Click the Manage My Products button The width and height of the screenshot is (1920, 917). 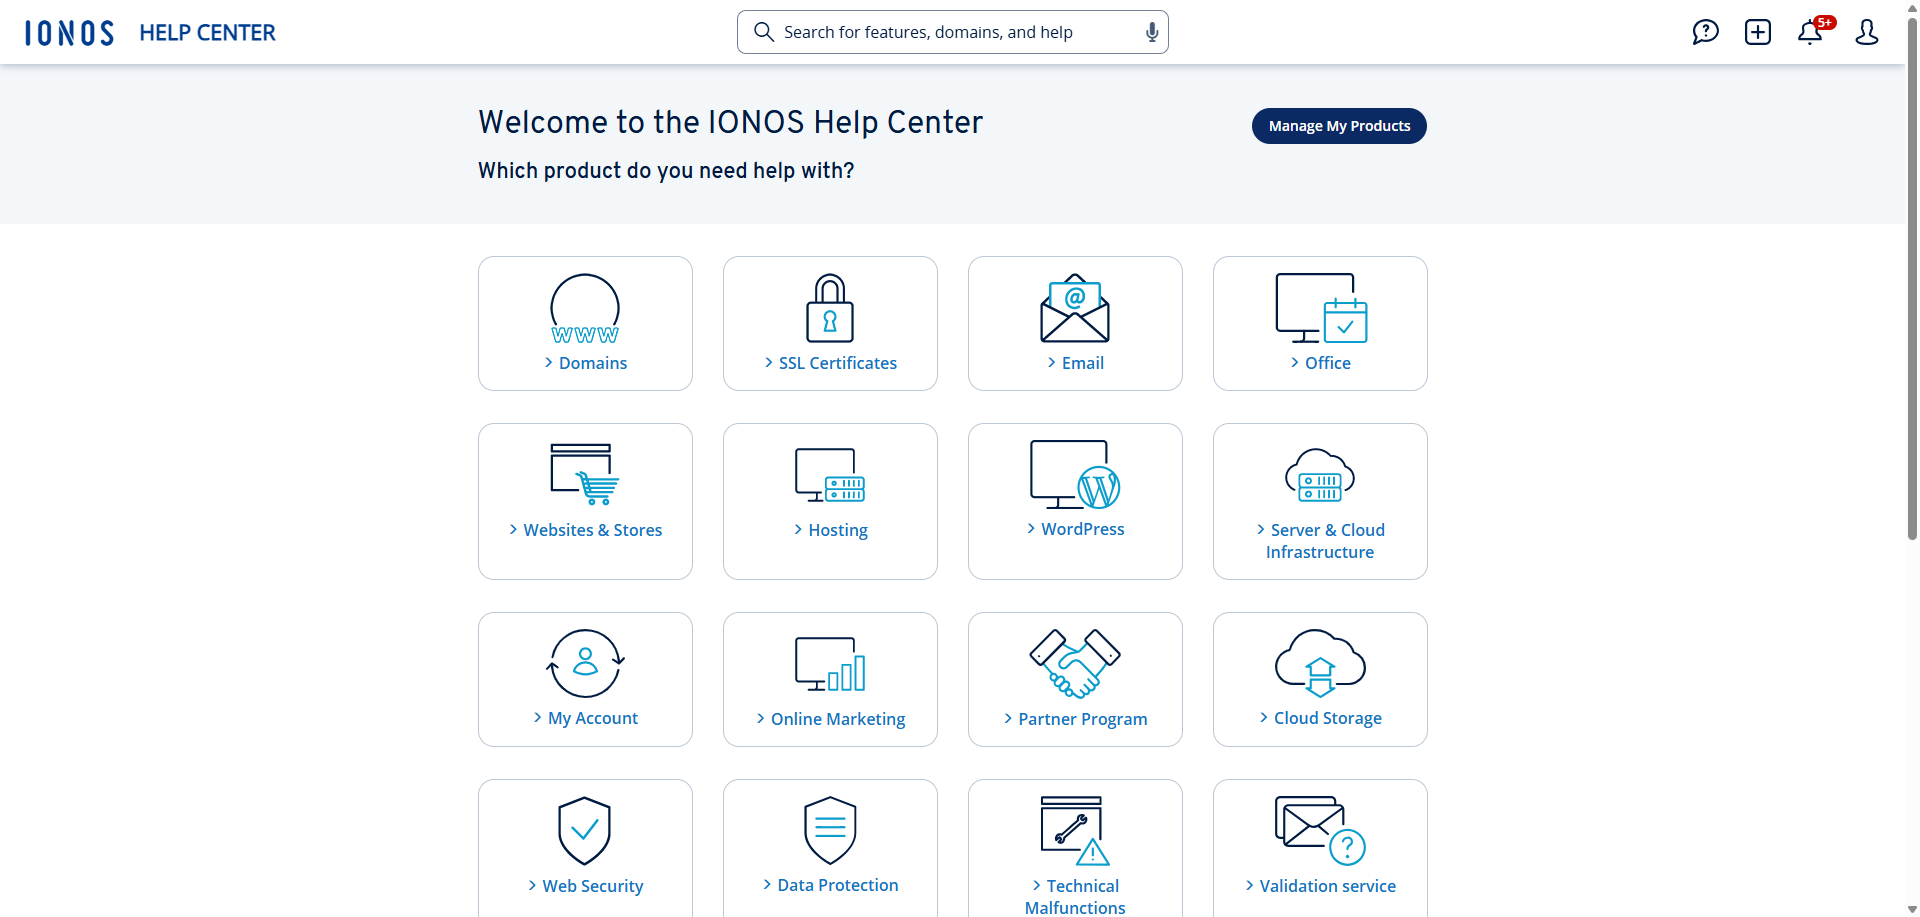coord(1339,126)
